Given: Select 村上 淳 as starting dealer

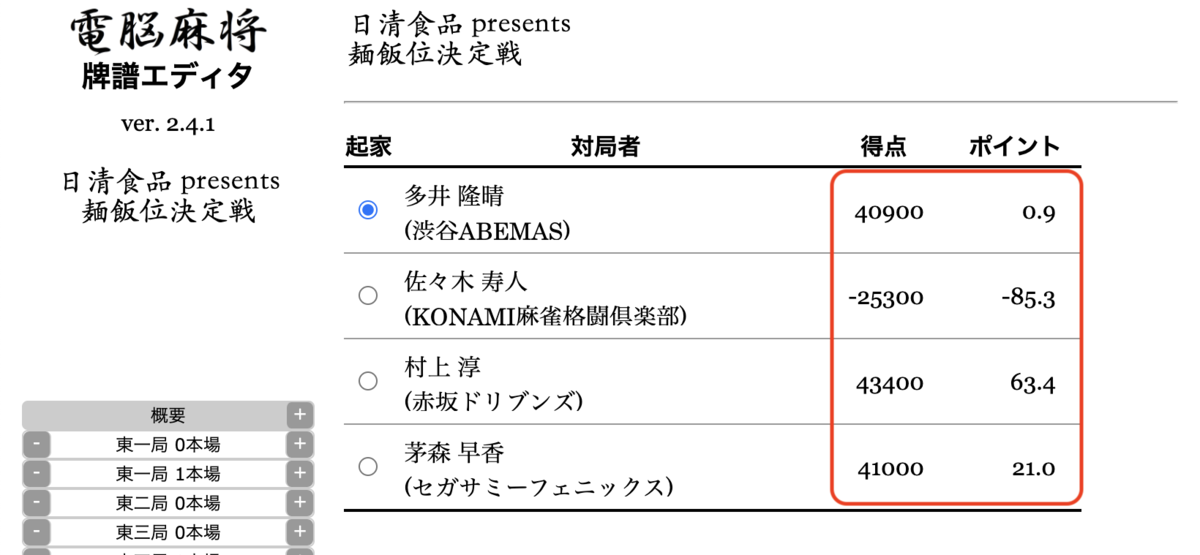Looking at the screenshot, I should pyautogui.click(x=368, y=381).
